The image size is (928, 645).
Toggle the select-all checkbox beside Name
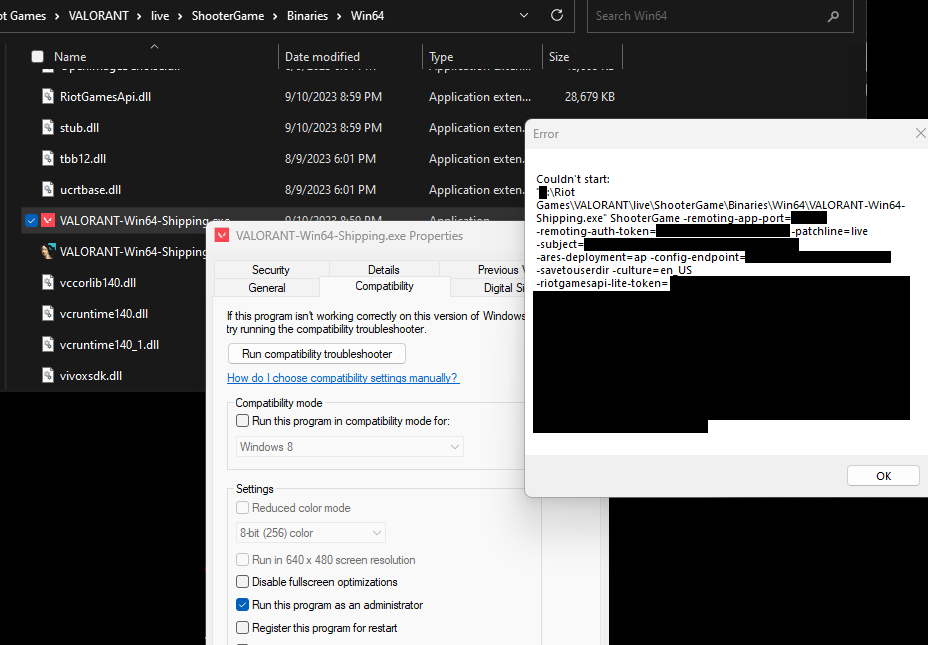coord(37,57)
